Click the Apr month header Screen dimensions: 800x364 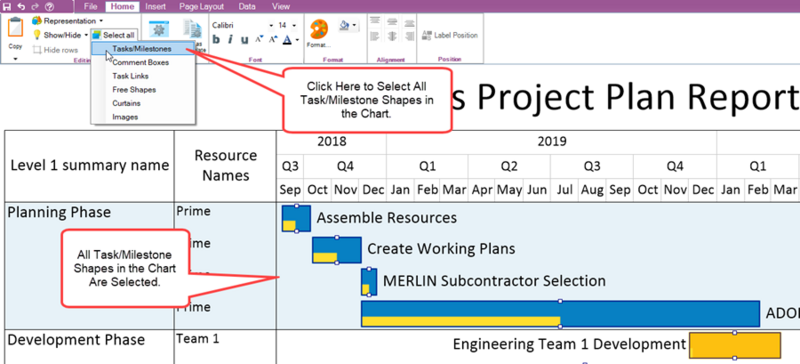point(482,190)
